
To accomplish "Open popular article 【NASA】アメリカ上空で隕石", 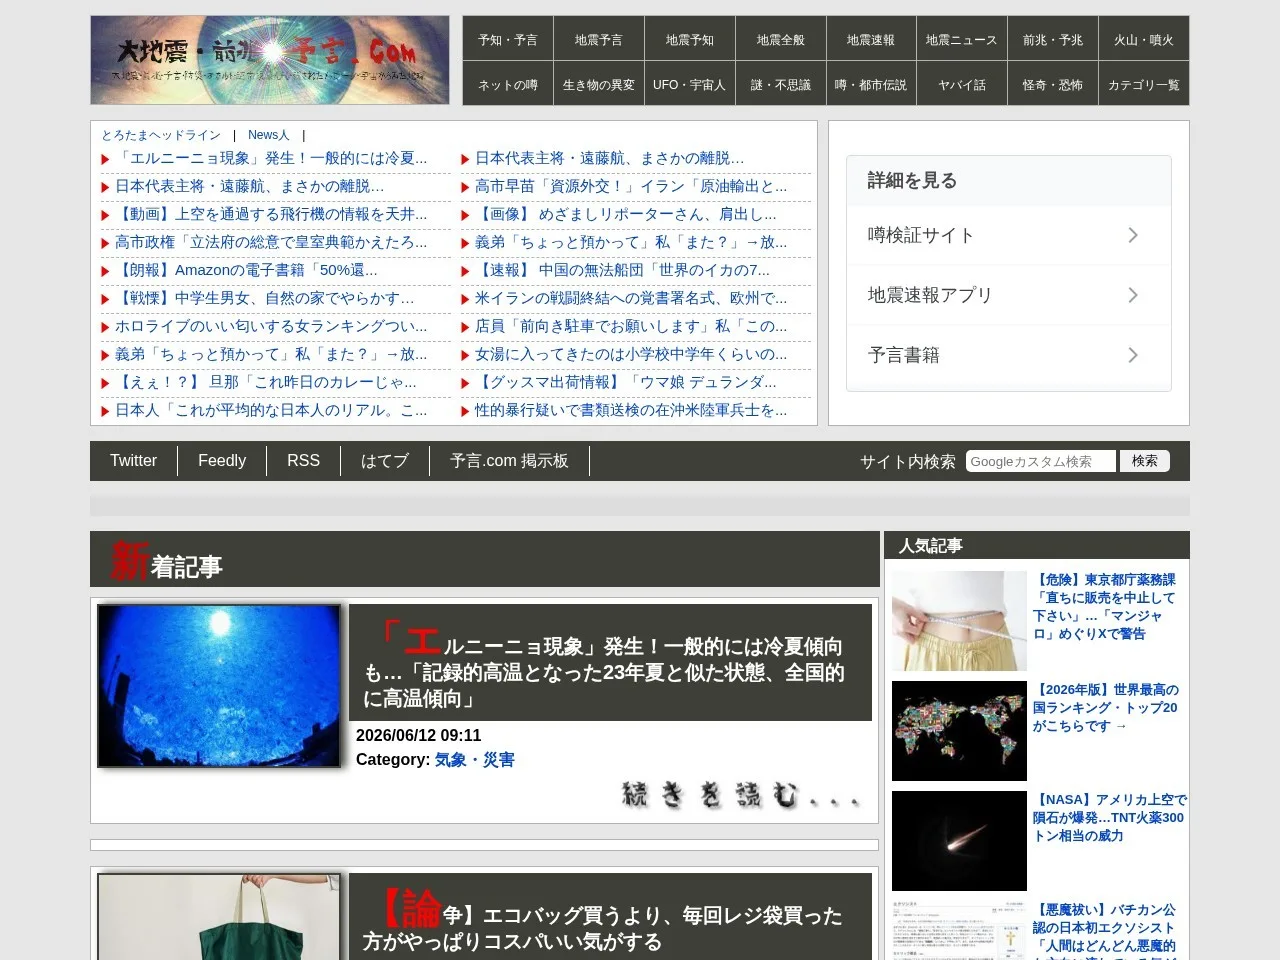I will [1110, 818].
